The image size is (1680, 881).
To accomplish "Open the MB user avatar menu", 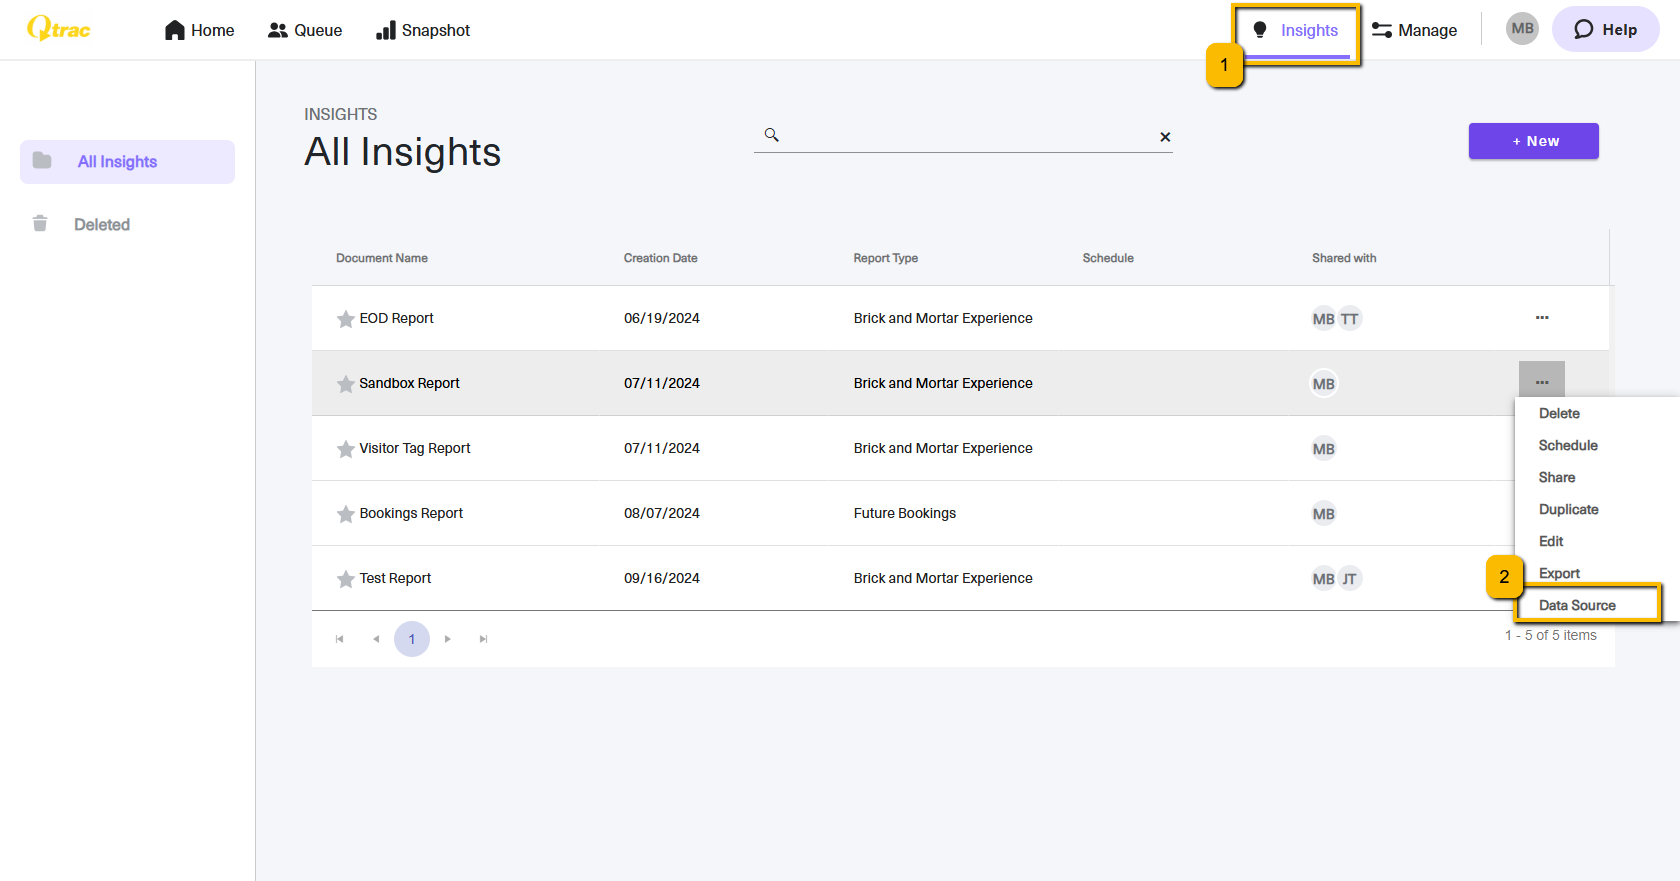I will pos(1522,29).
